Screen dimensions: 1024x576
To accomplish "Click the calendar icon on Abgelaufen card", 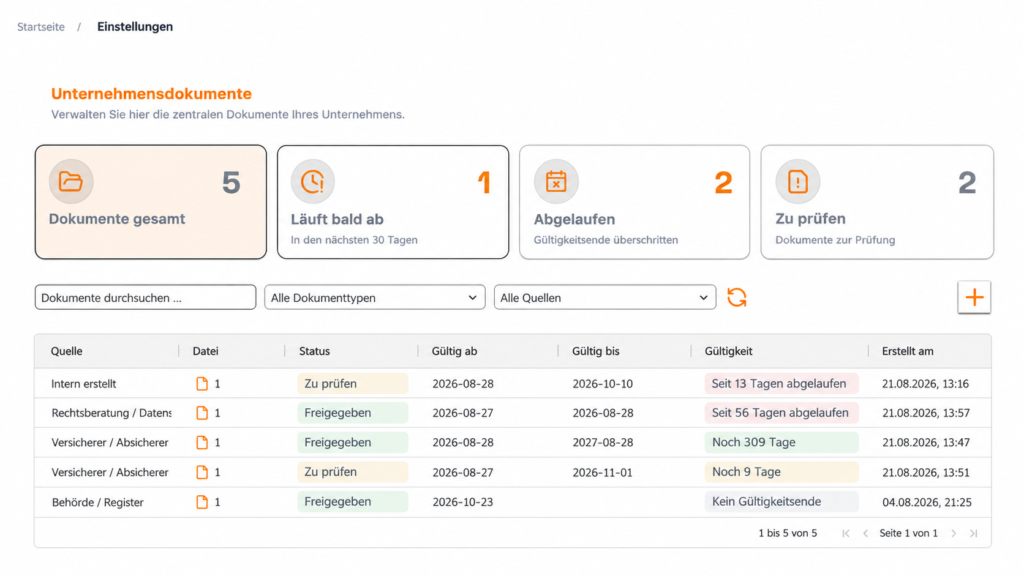I will [x=556, y=182].
